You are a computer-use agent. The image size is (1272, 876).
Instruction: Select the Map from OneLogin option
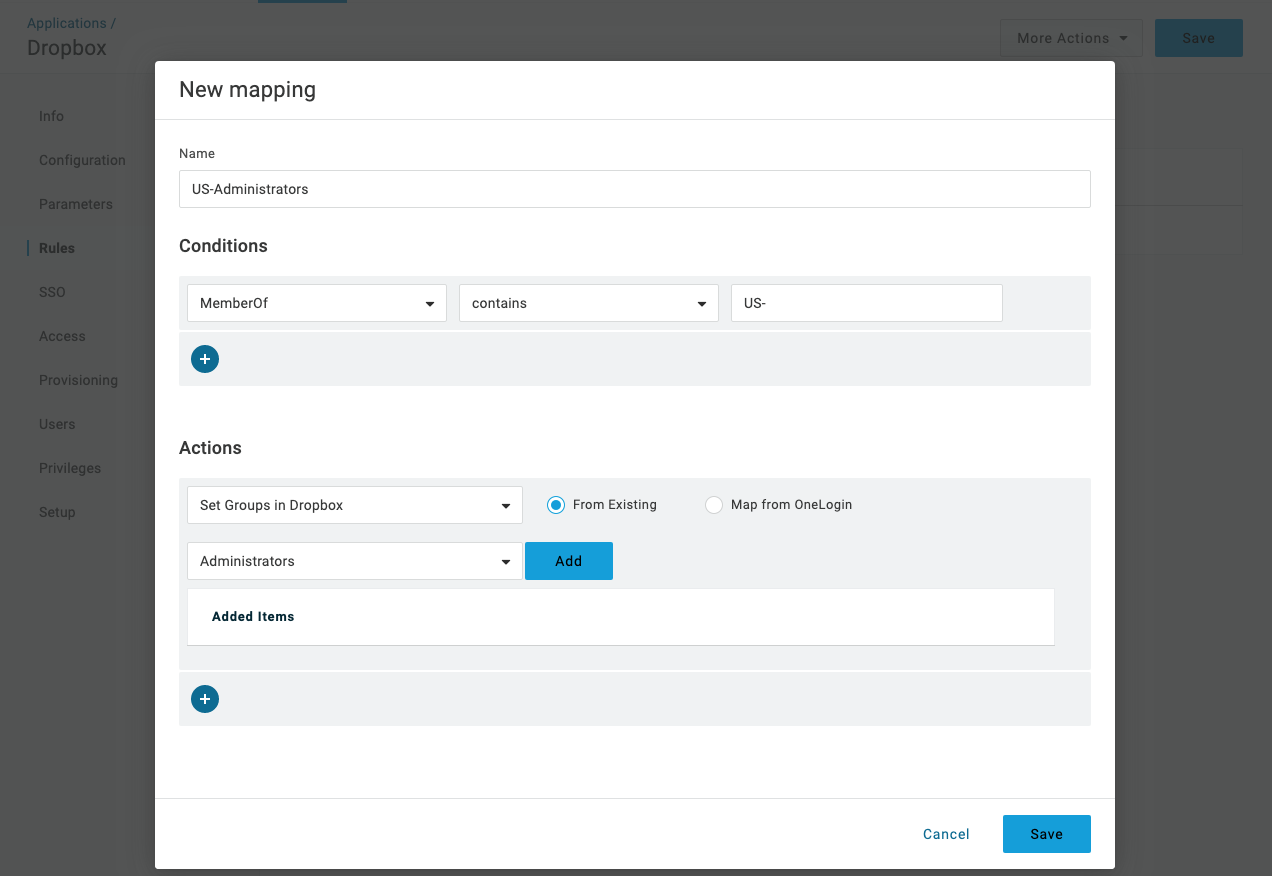tap(714, 505)
